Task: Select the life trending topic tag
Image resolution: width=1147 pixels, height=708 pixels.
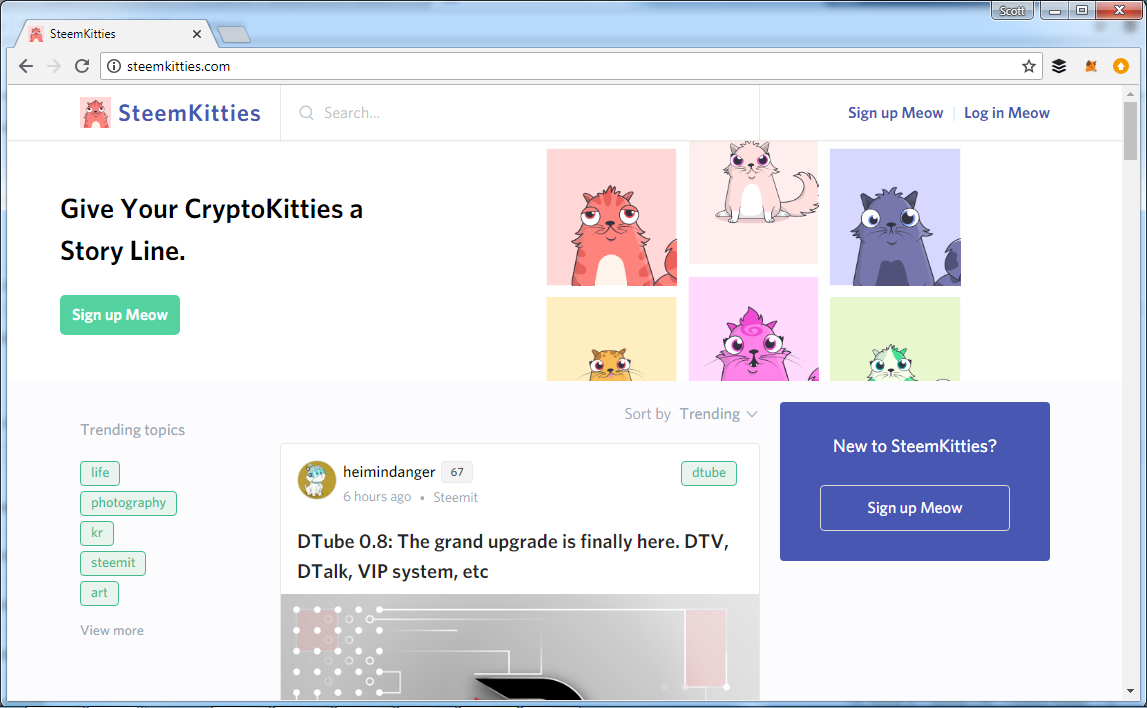Action: coord(99,472)
